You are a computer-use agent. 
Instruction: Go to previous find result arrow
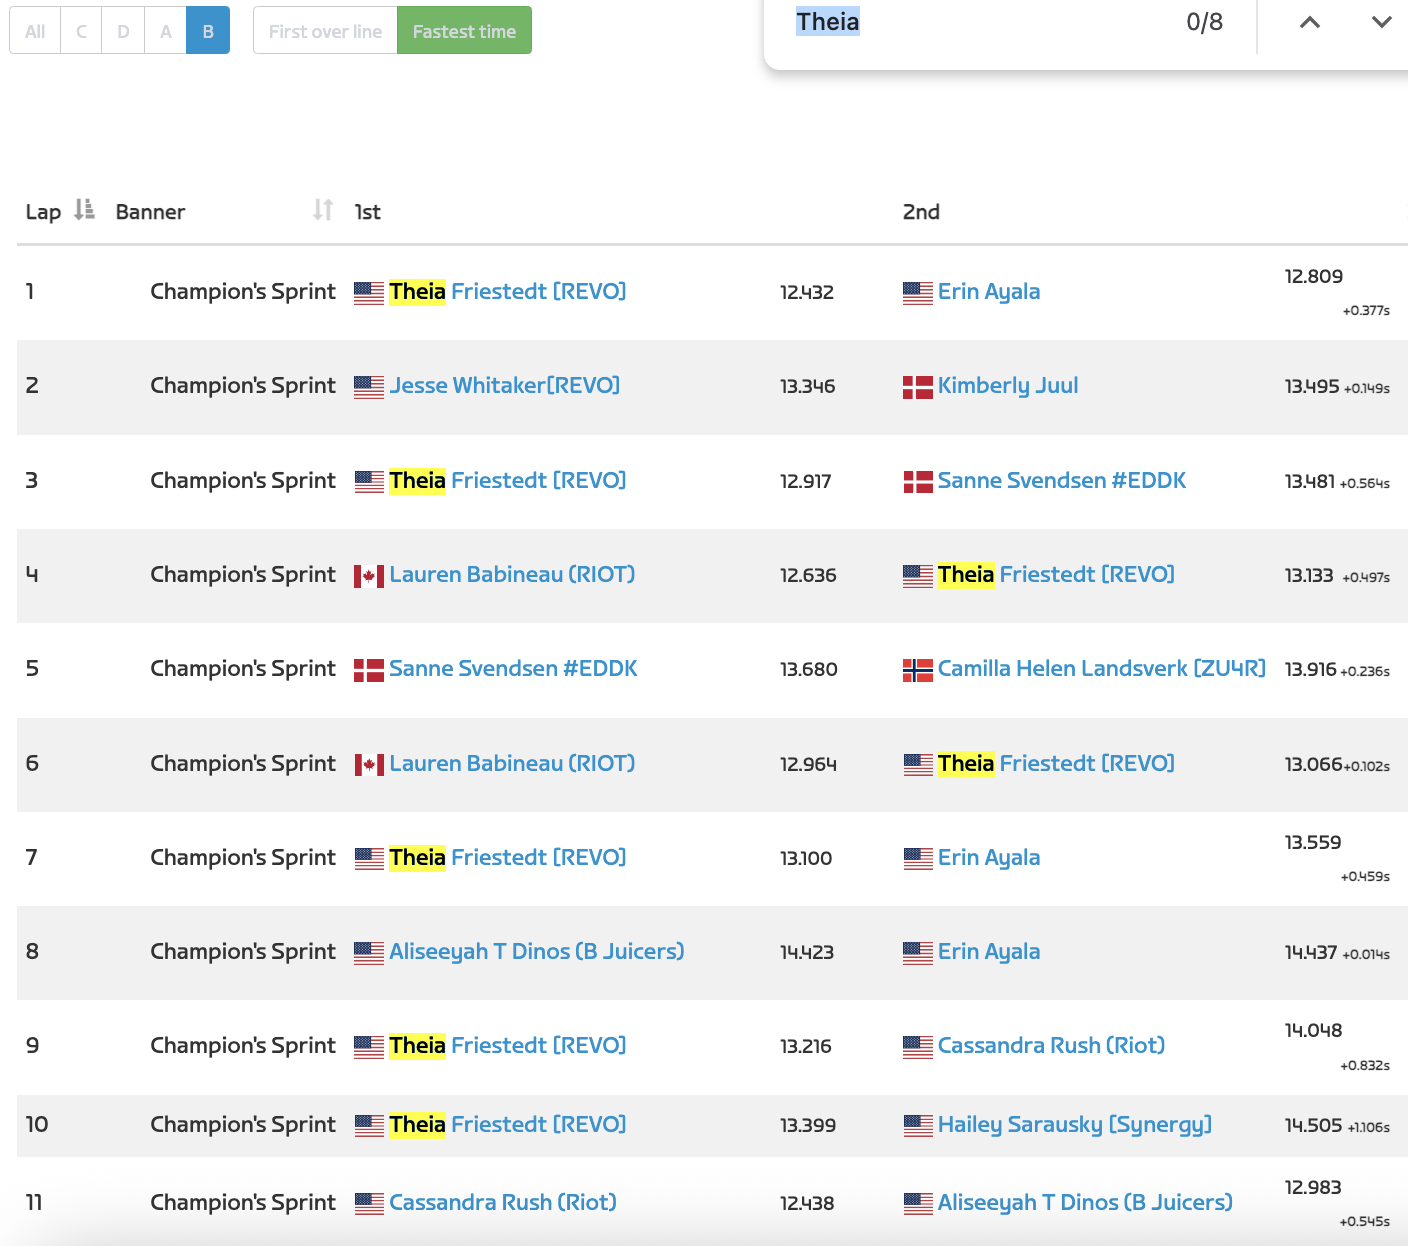tap(1309, 23)
